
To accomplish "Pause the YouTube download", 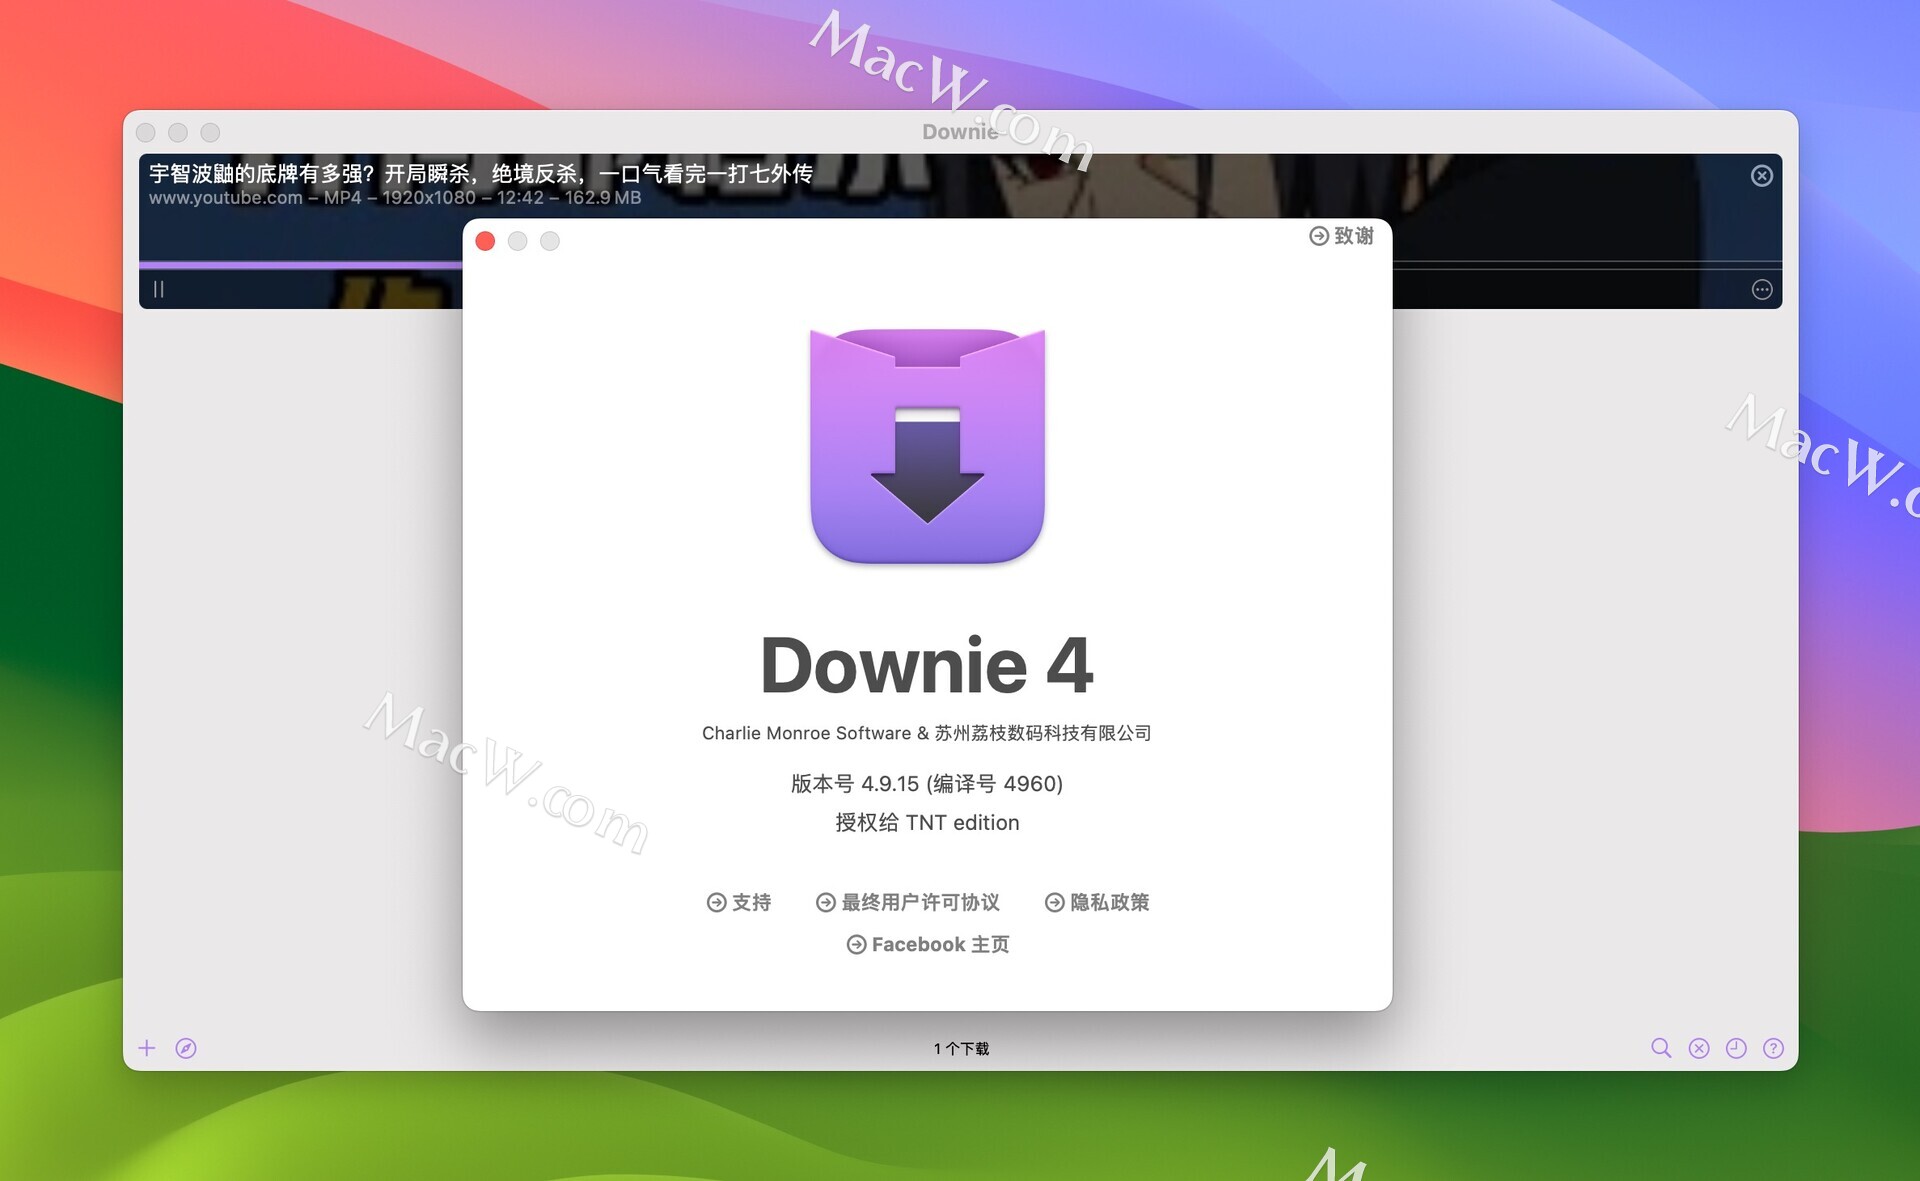I will tap(158, 289).
